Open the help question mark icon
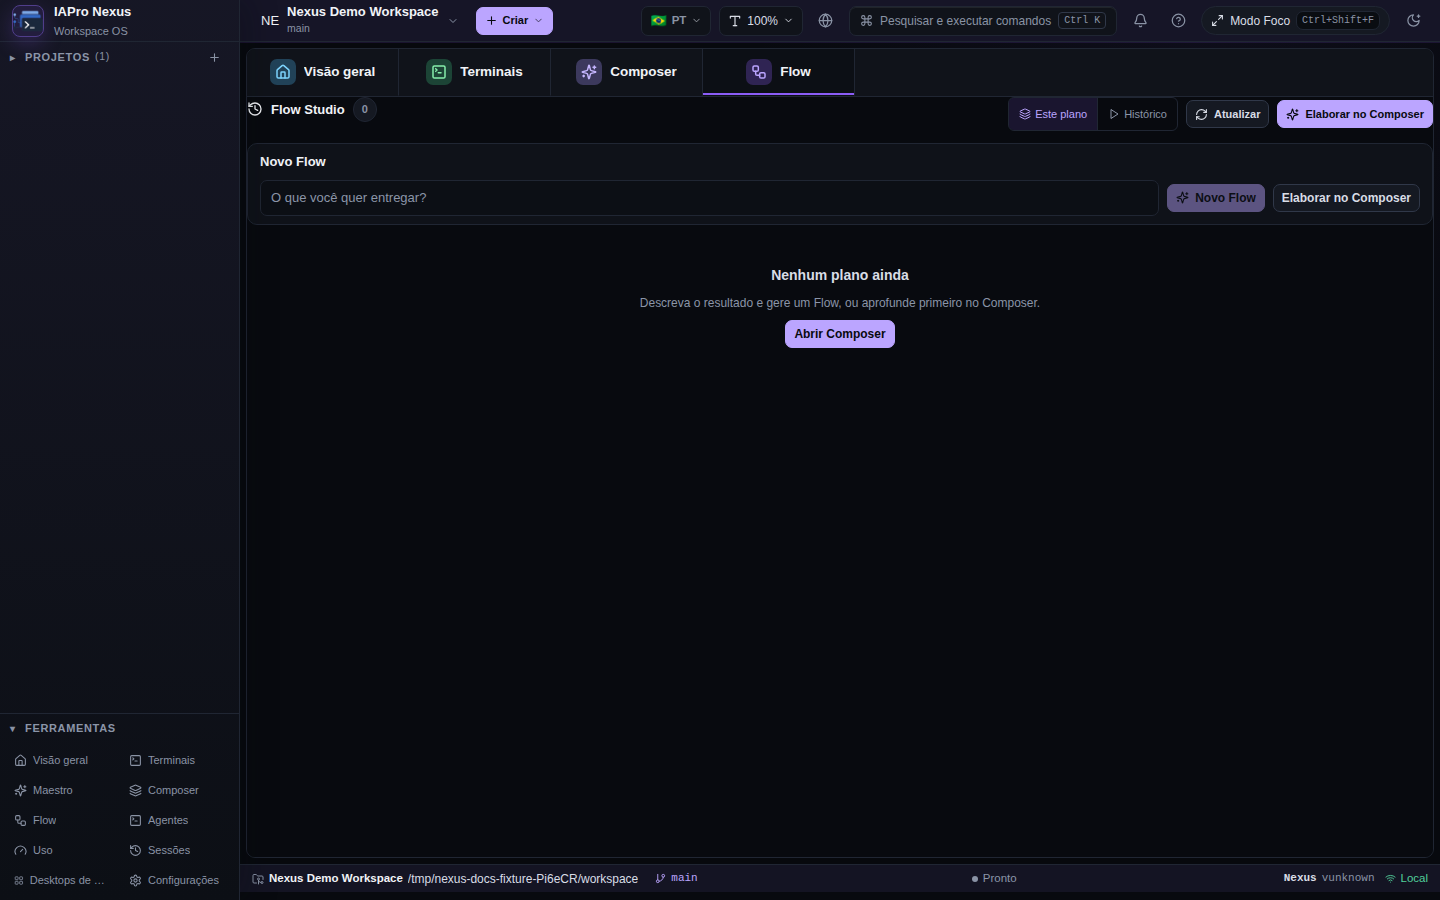This screenshot has width=1440, height=900. tap(1178, 21)
